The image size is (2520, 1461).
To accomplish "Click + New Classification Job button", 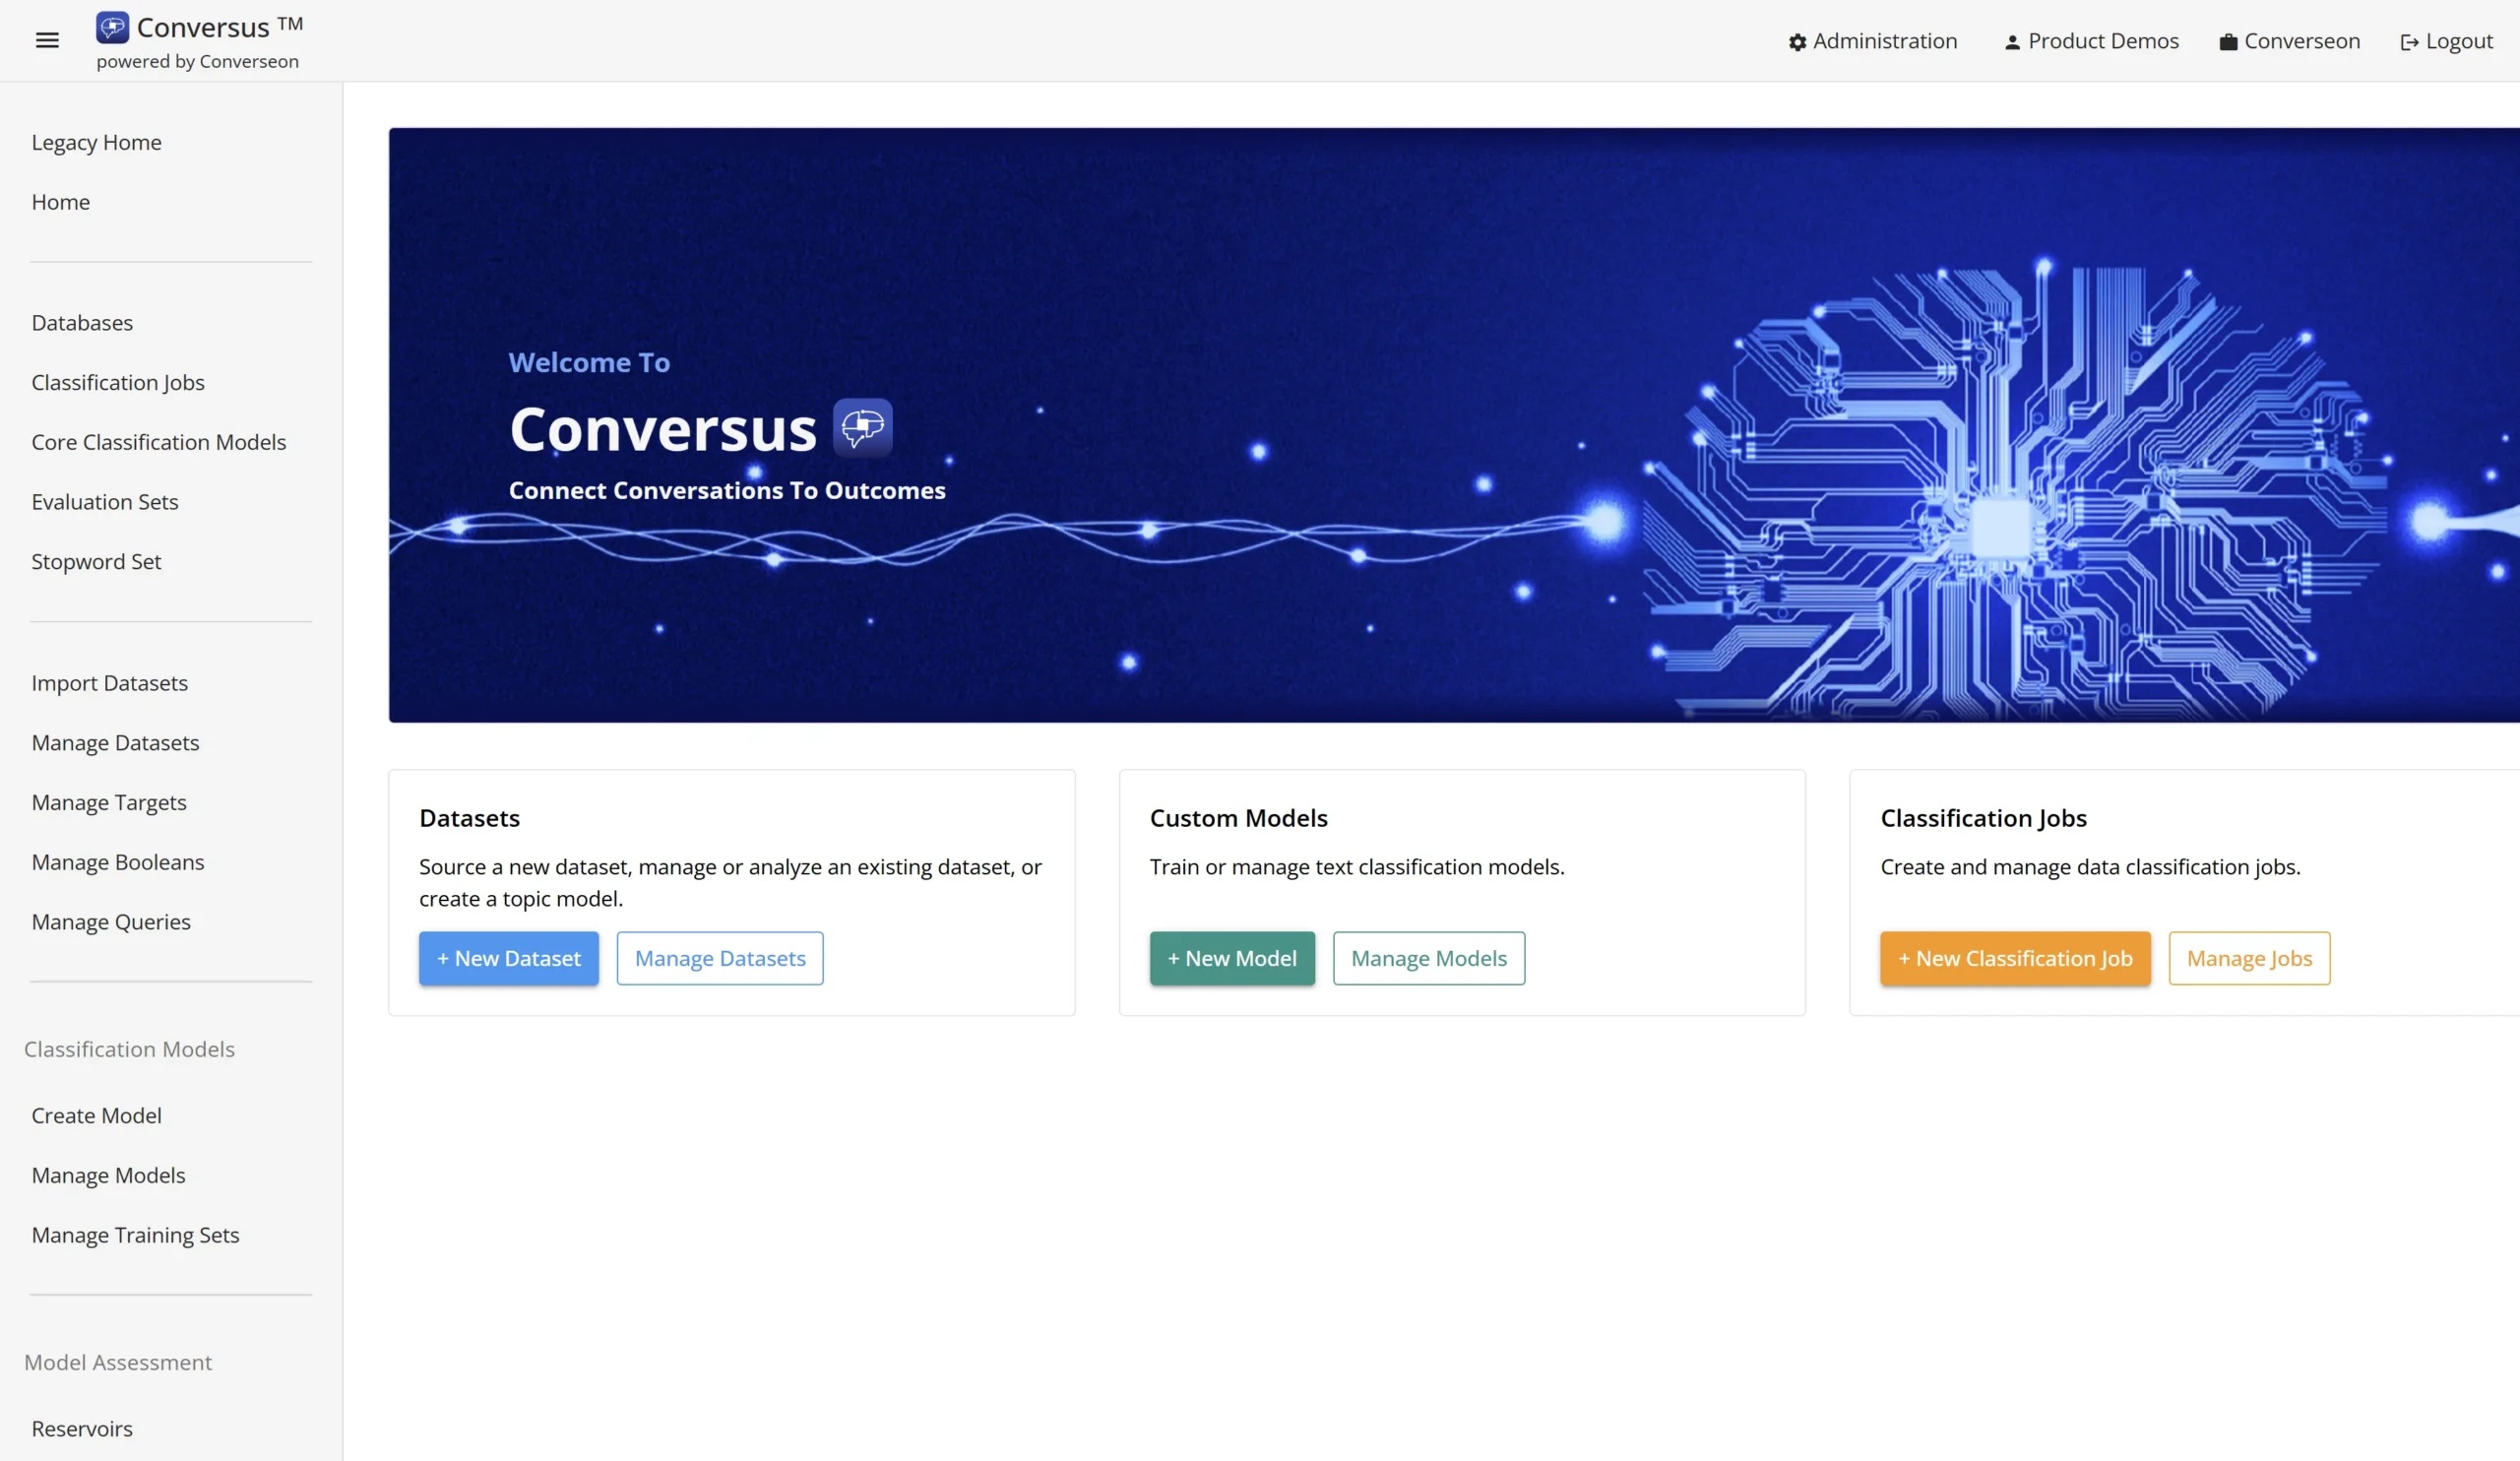I will point(2015,958).
